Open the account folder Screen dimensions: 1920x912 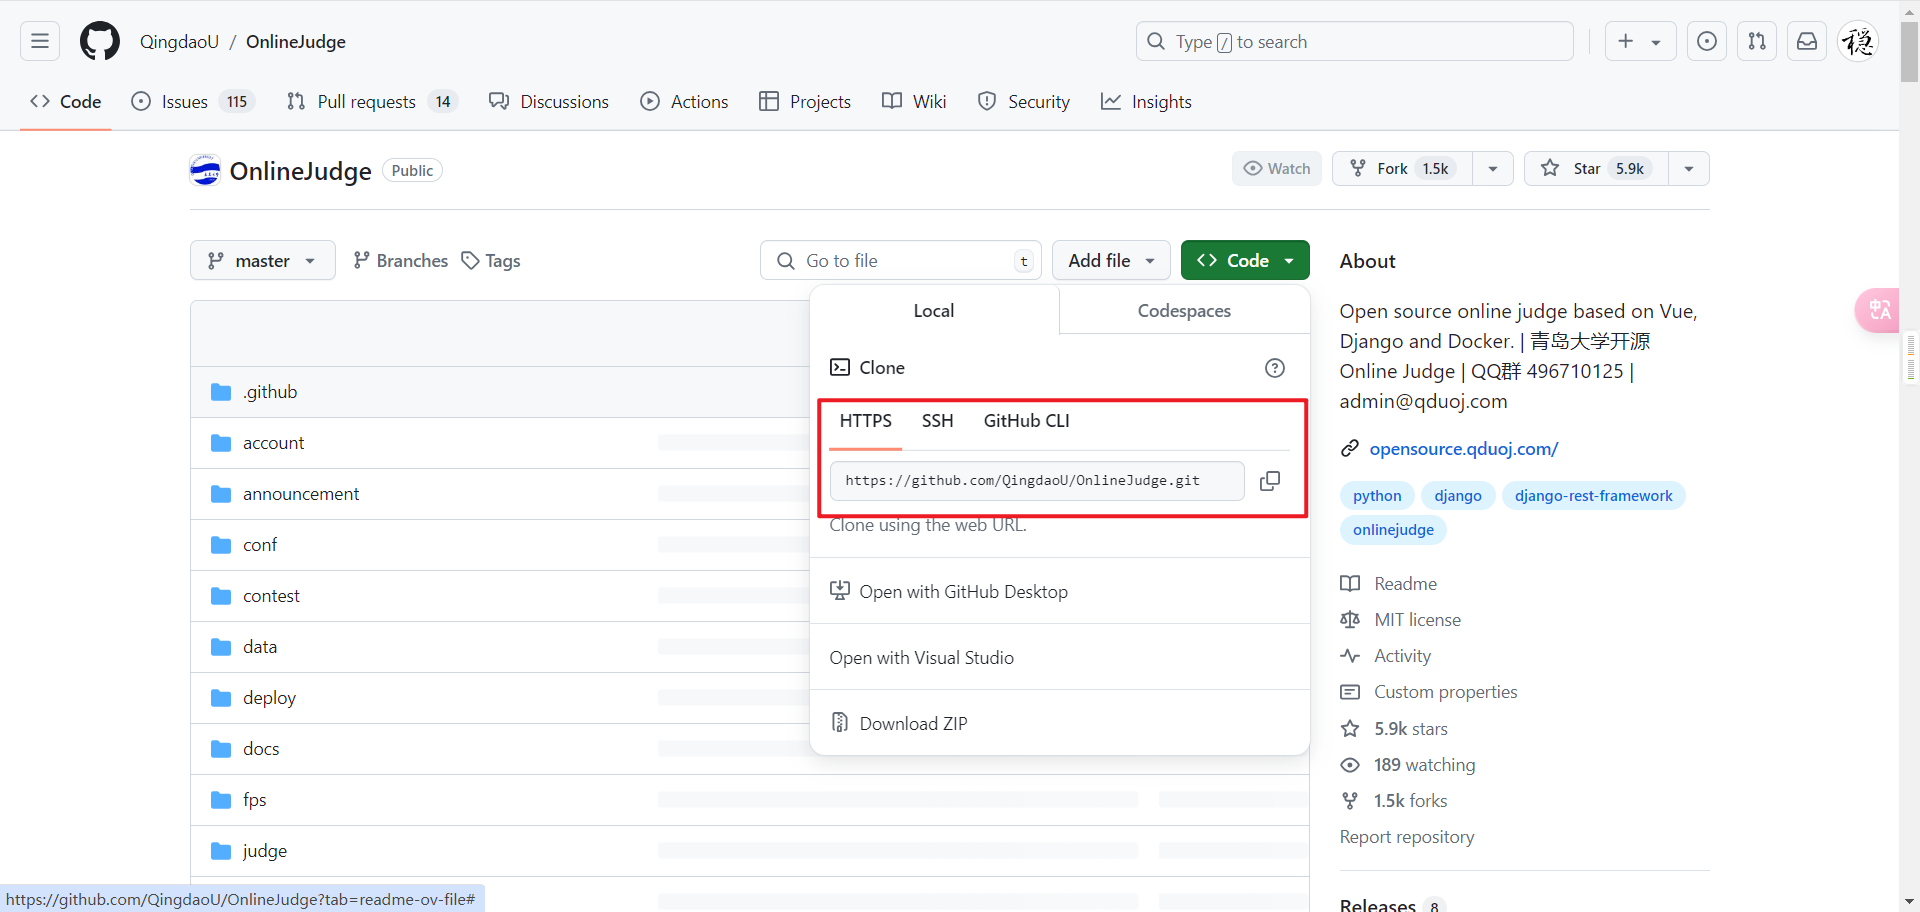273,443
